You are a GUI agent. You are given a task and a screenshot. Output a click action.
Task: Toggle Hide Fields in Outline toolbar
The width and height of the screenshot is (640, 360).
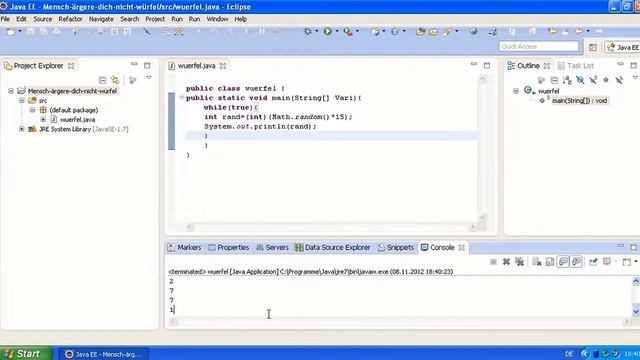pos(580,80)
